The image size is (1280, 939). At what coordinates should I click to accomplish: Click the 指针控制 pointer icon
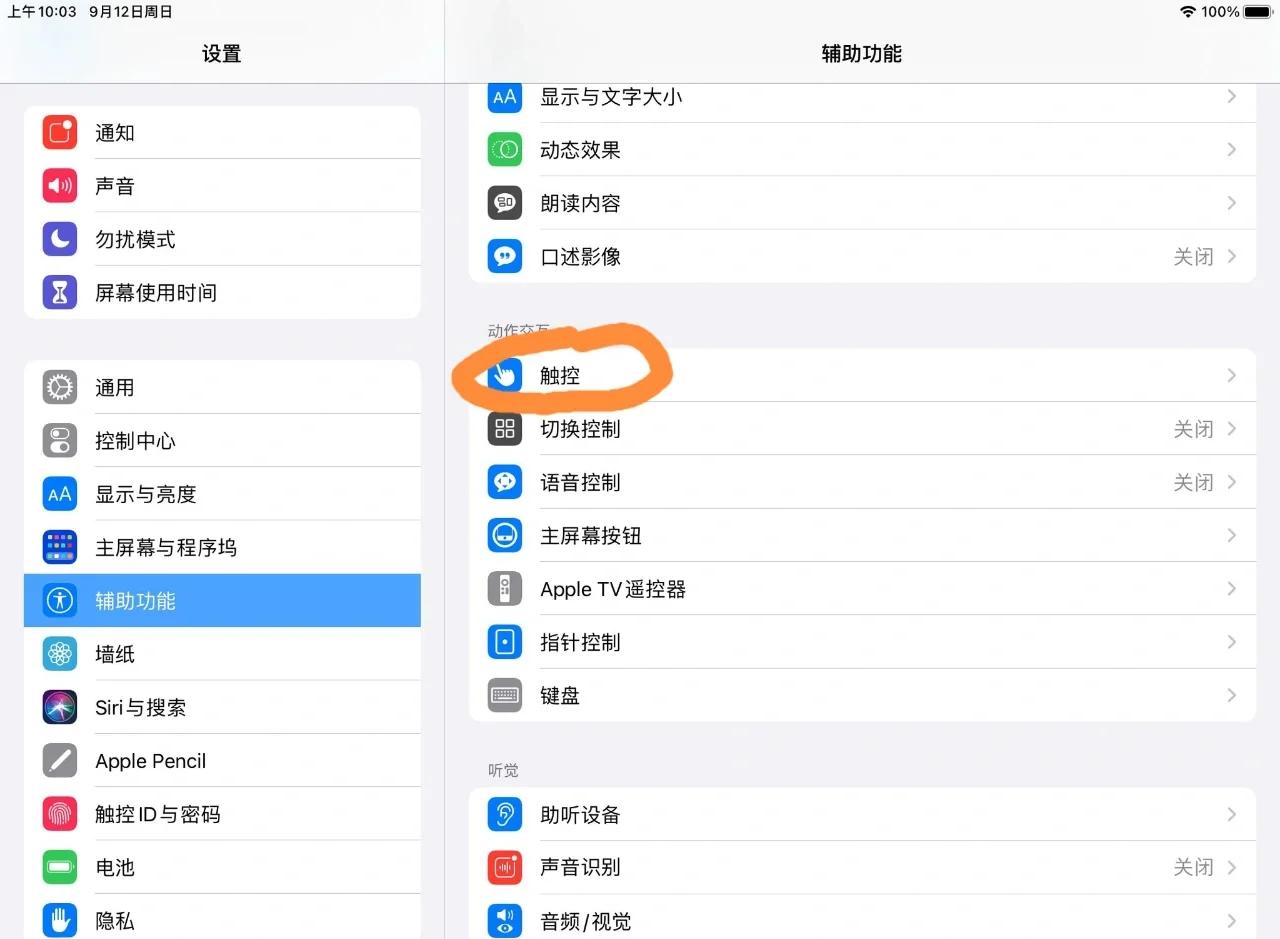(x=504, y=642)
